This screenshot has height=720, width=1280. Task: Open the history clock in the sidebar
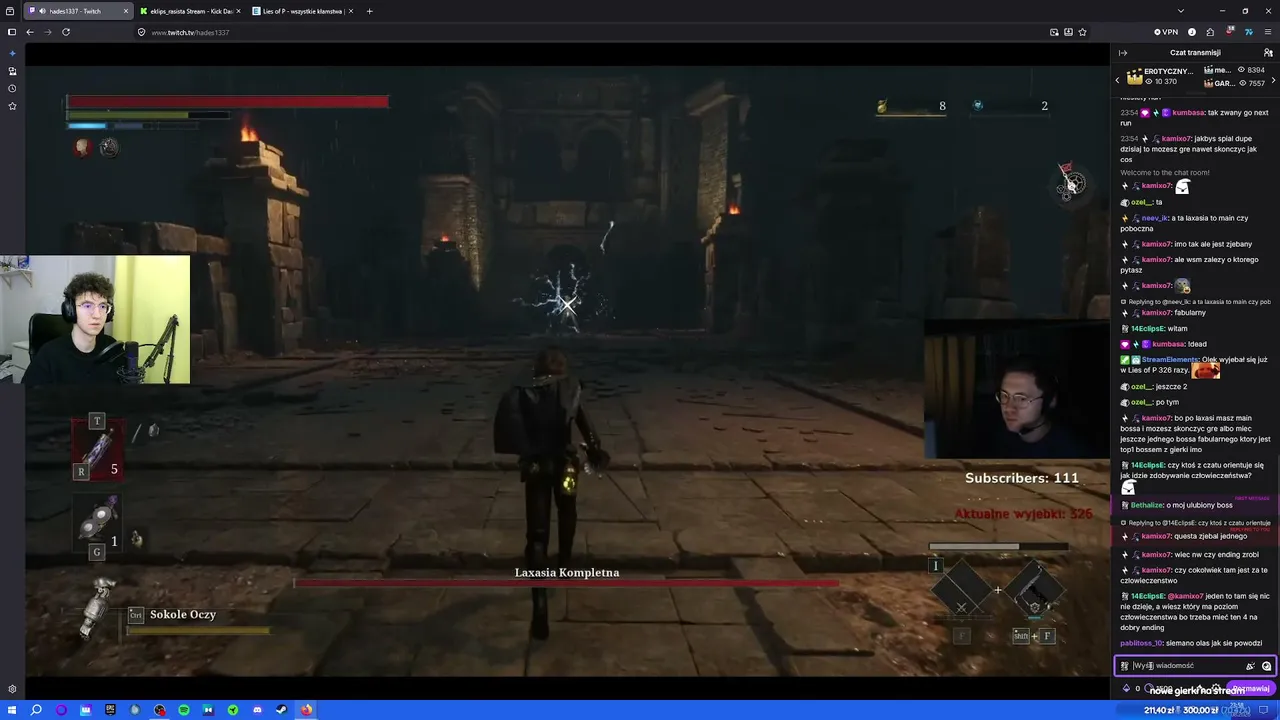click(x=12, y=88)
